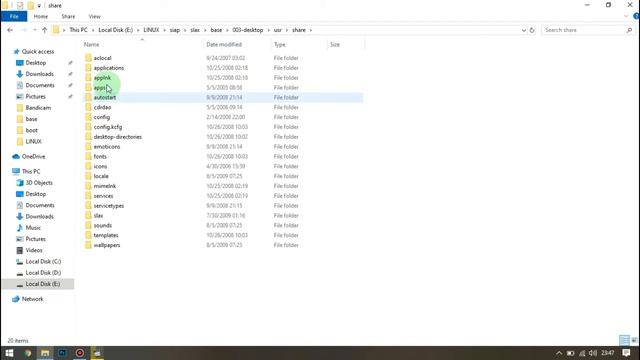
Task: Go back to the previous folder
Action: click(10, 30)
